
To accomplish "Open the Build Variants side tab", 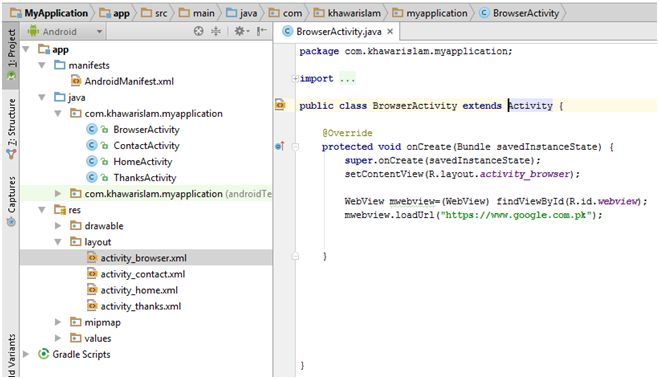I will pos(11,355).
